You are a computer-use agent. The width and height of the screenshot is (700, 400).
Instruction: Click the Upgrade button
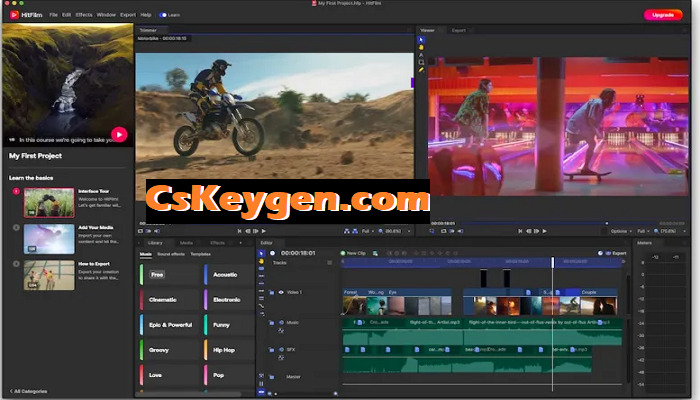(663, 15)
